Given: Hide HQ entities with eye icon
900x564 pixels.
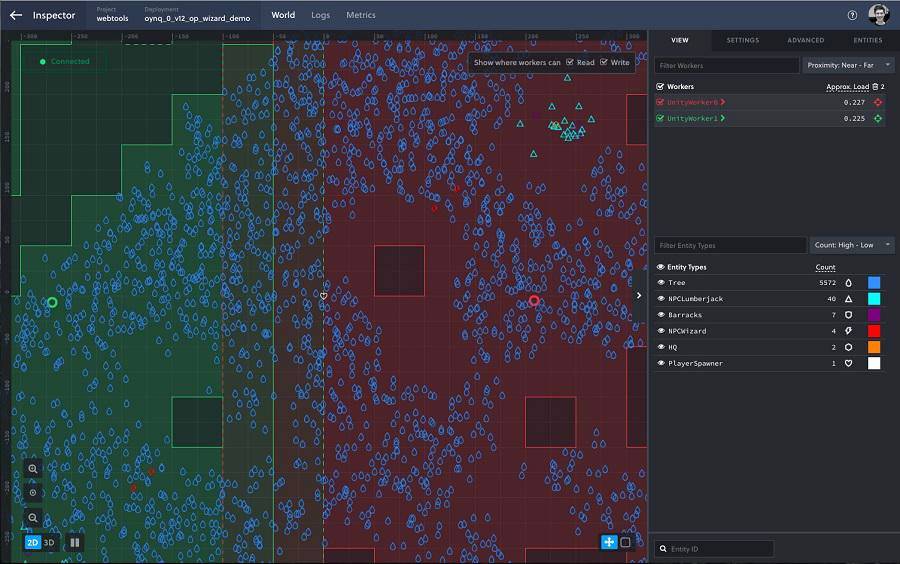Looking at the screenshot, I should (661, 347).
